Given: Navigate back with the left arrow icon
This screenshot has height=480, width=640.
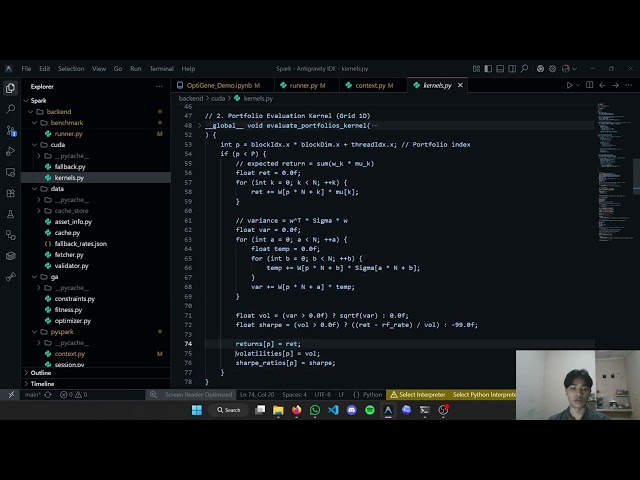Looking at the screenshot, I should pyautogui.click(x=602, y=85).
